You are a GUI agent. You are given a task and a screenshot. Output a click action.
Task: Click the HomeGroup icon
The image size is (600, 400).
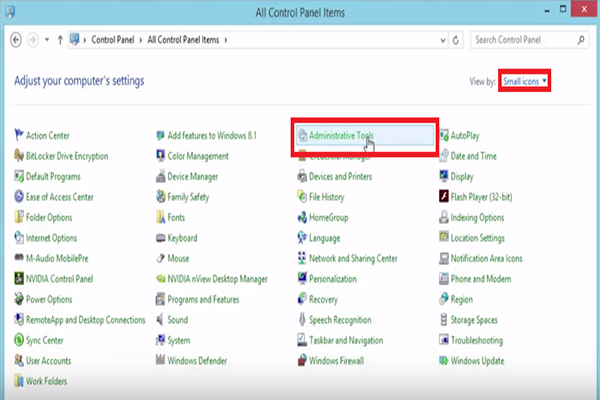[302, 217]
